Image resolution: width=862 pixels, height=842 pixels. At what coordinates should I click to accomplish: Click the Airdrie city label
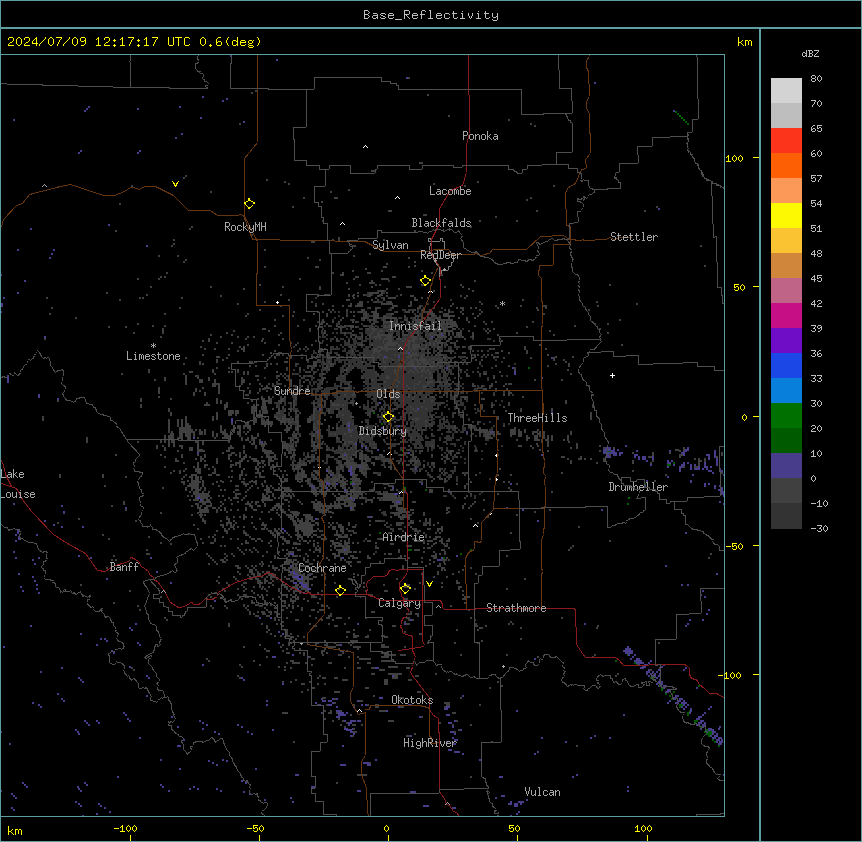click(403, 537)
